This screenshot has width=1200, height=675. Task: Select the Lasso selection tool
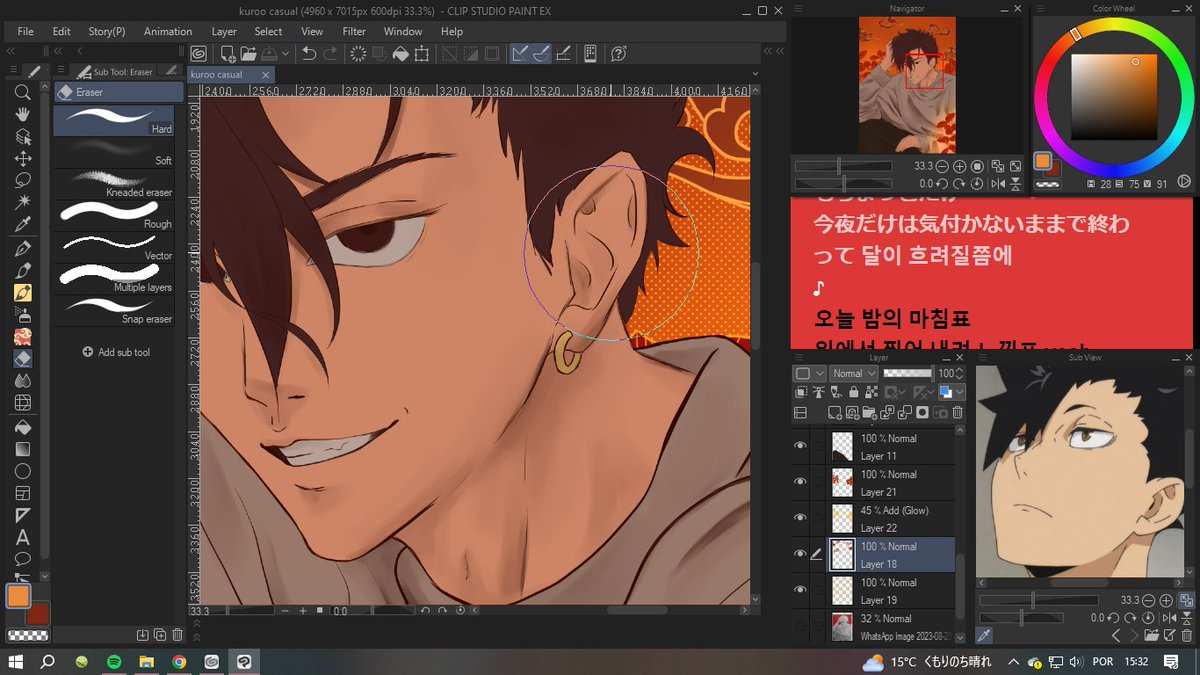pyautogui.click(x=22, y=180)
